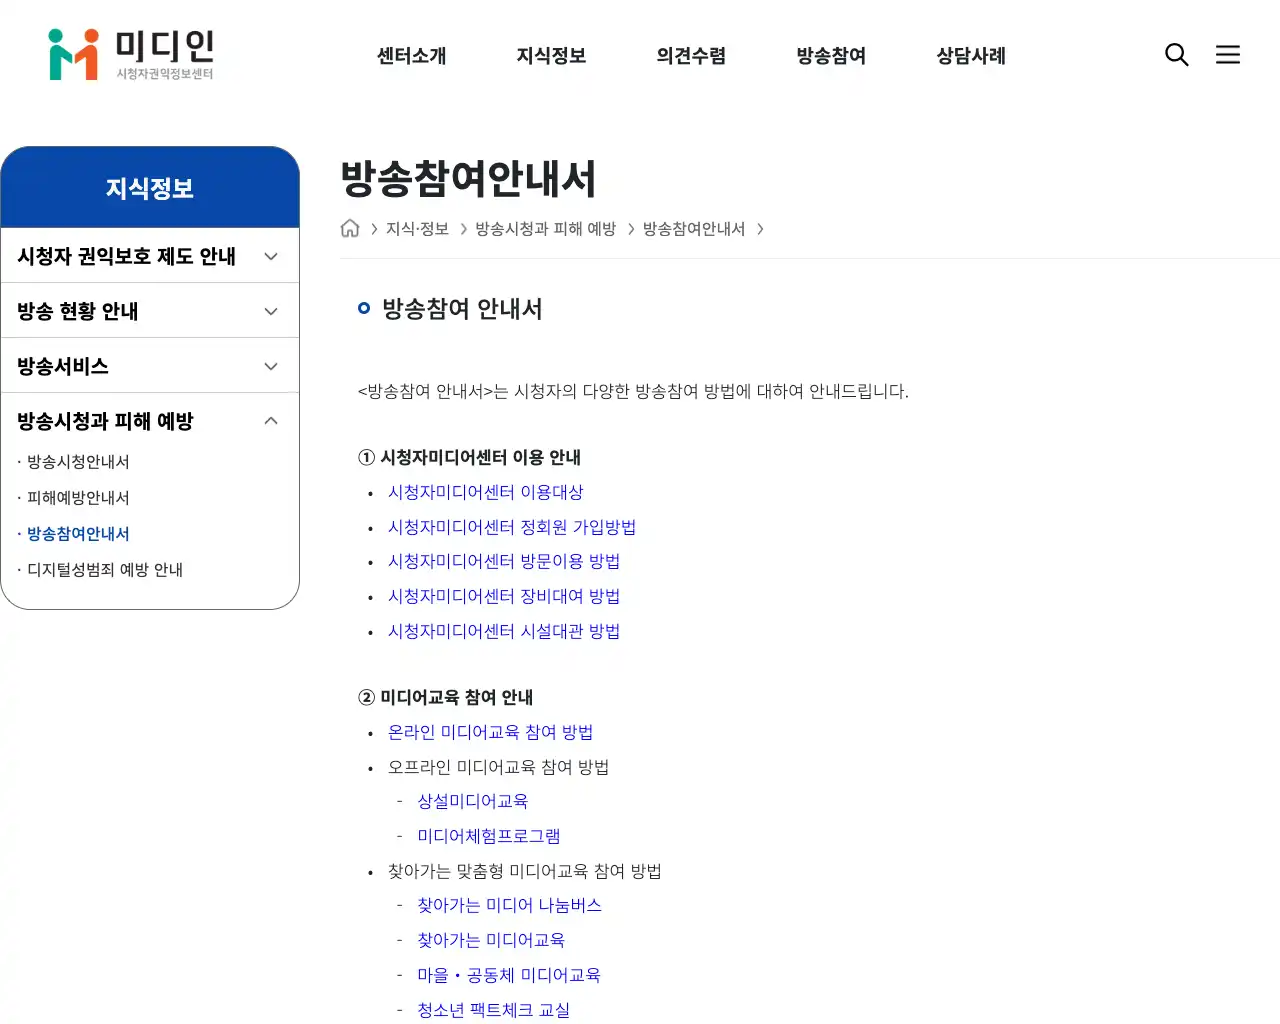Image resolution: width=1280 pixels, height=1024 pixels.
Task: Open the 의견수렴 menu
Action: [x=691, y=56]
